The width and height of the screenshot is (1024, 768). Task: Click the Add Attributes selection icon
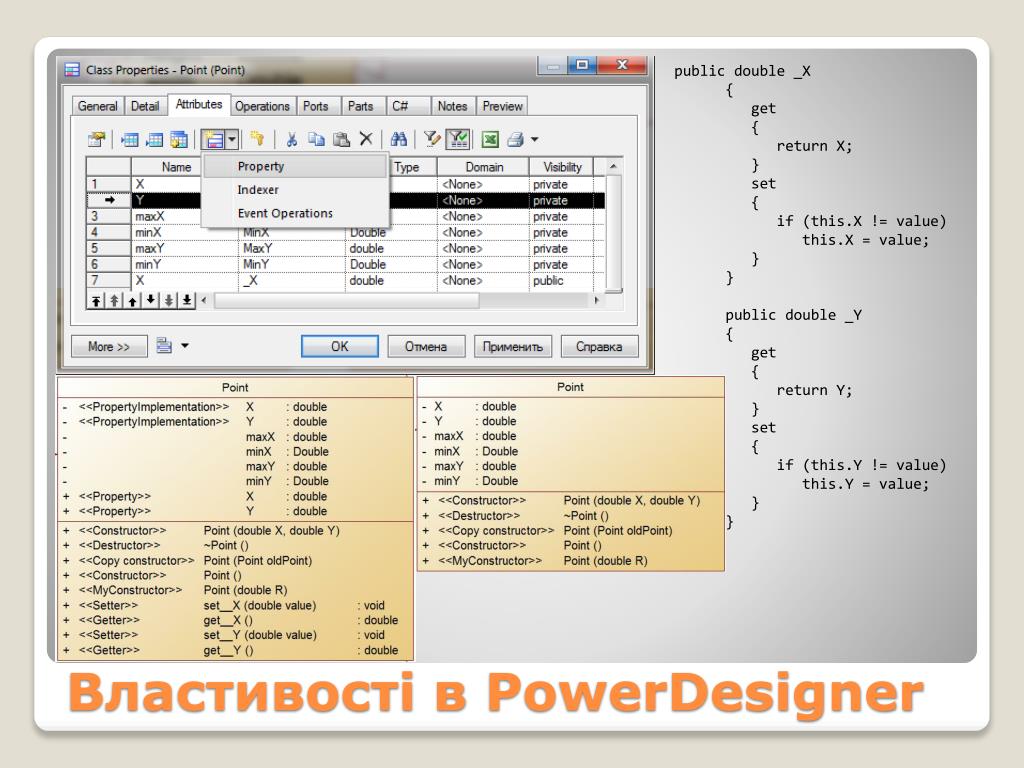[178, 139]
